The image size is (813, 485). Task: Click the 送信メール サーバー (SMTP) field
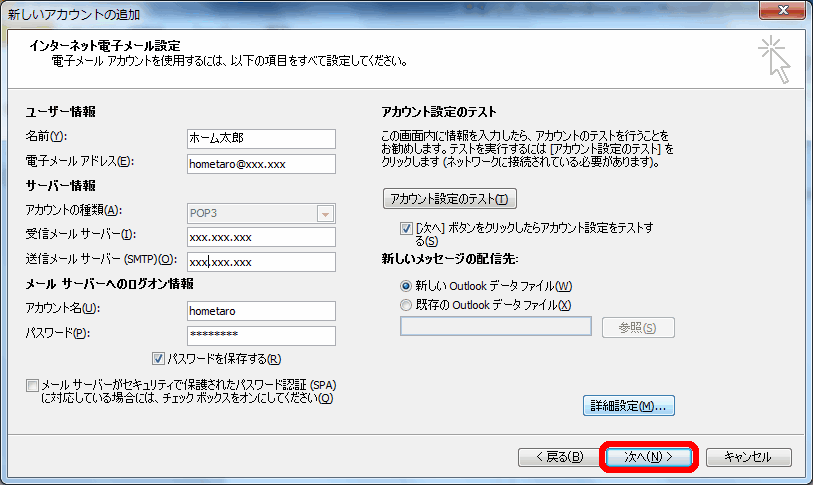261,262
